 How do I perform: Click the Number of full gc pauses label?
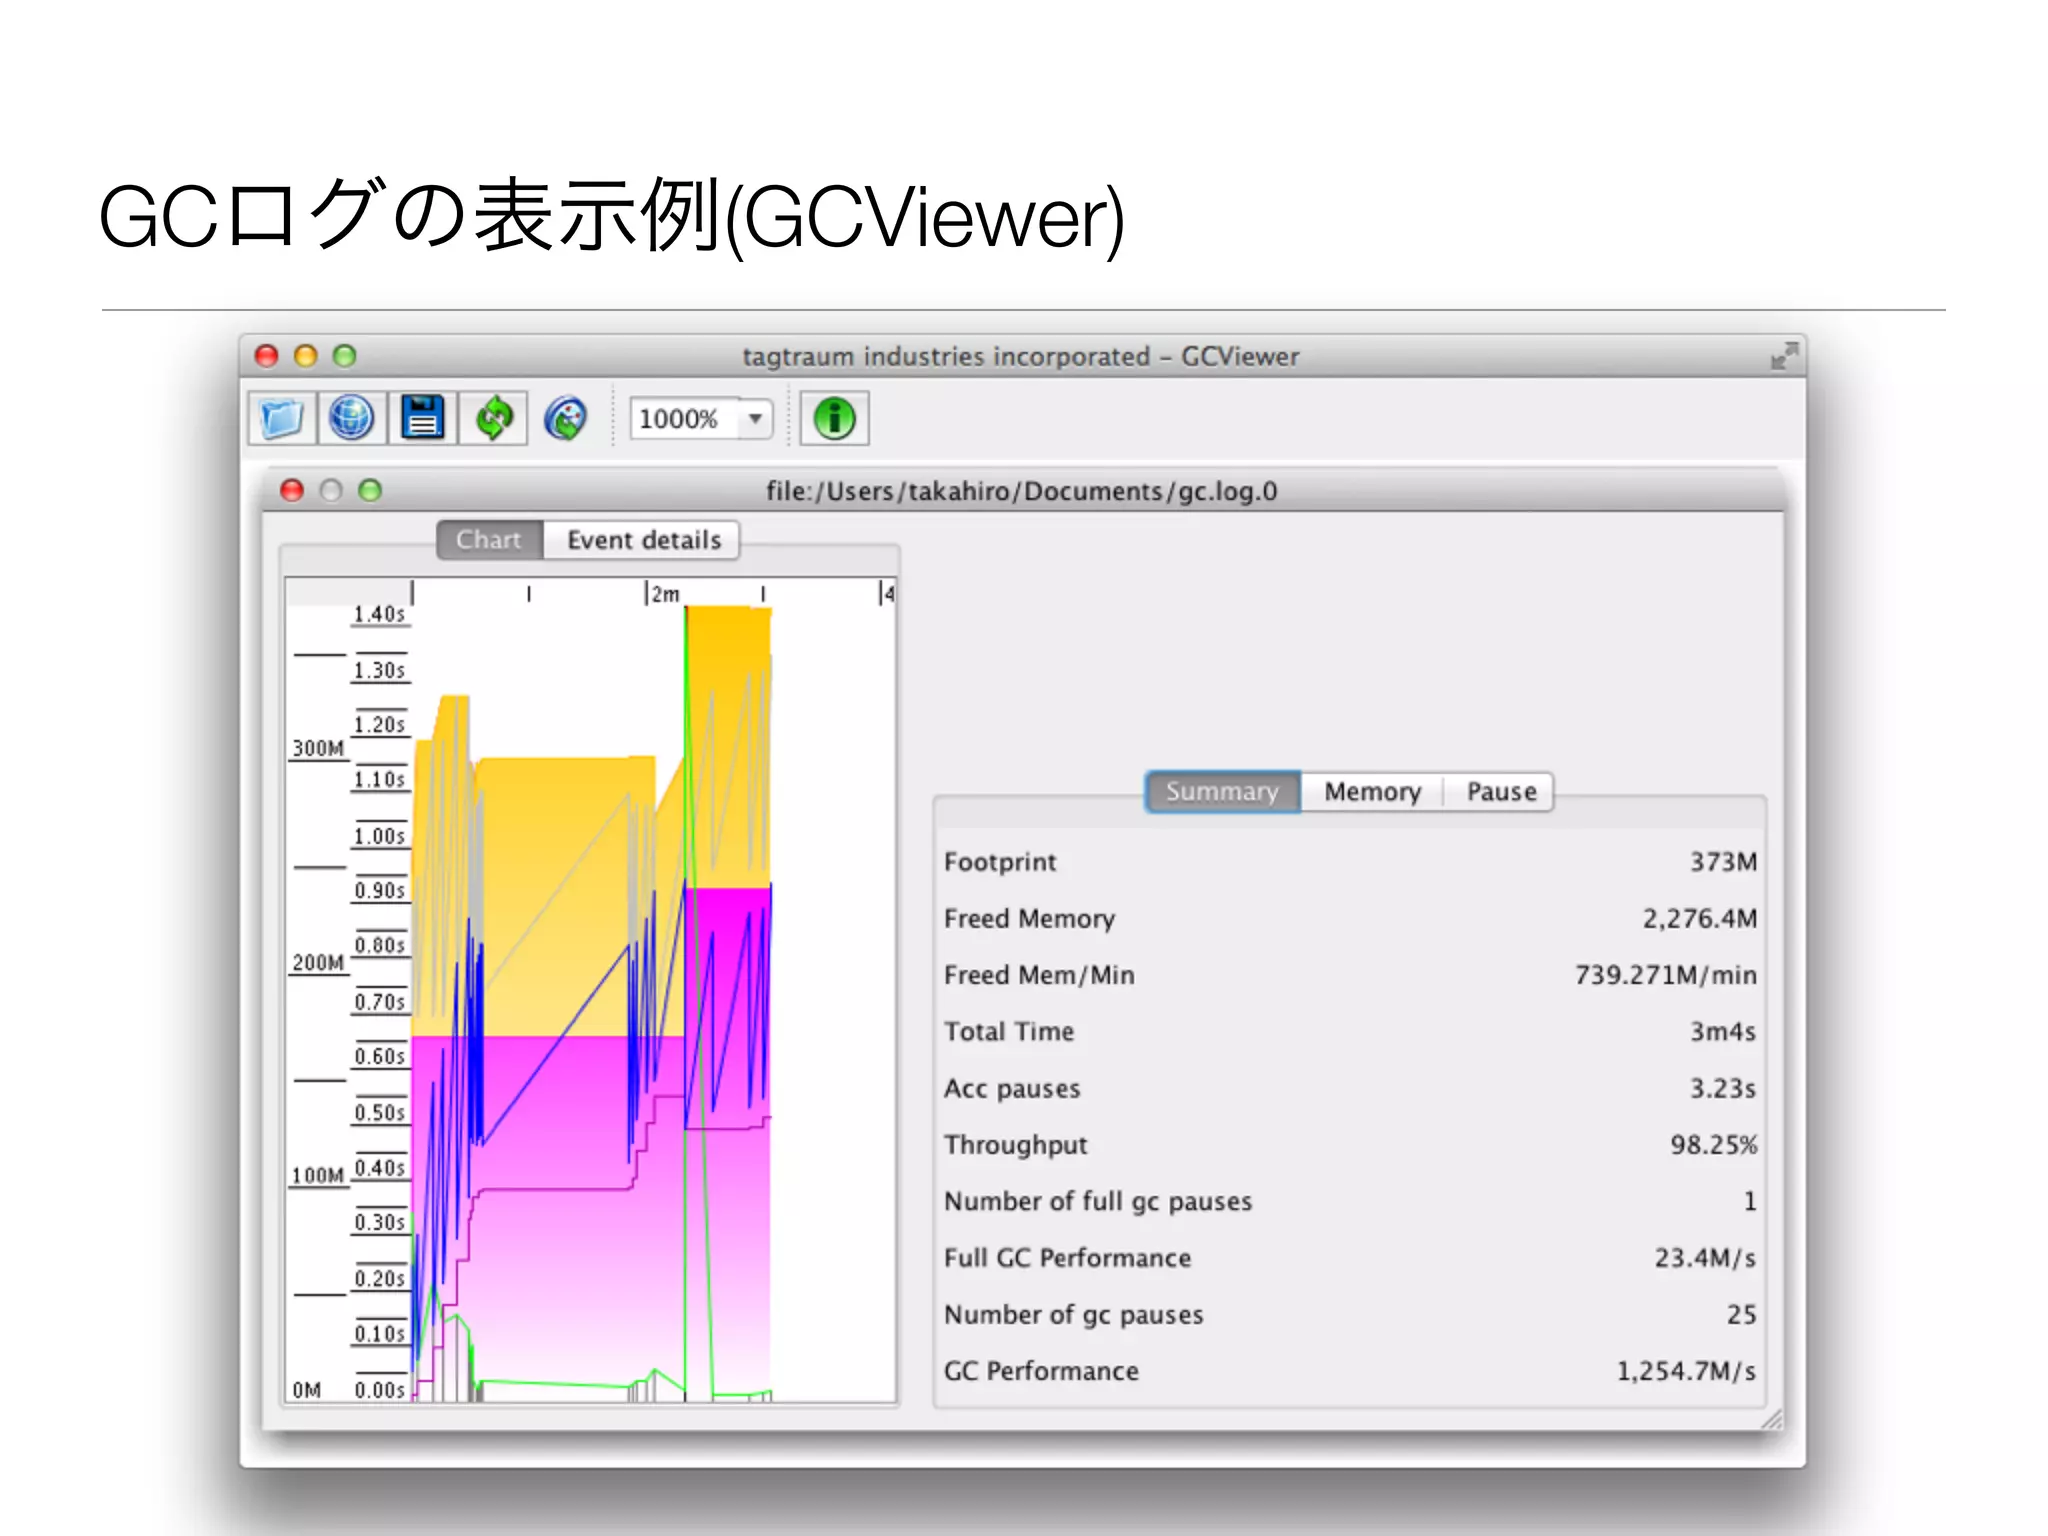pos(1098,1202)
